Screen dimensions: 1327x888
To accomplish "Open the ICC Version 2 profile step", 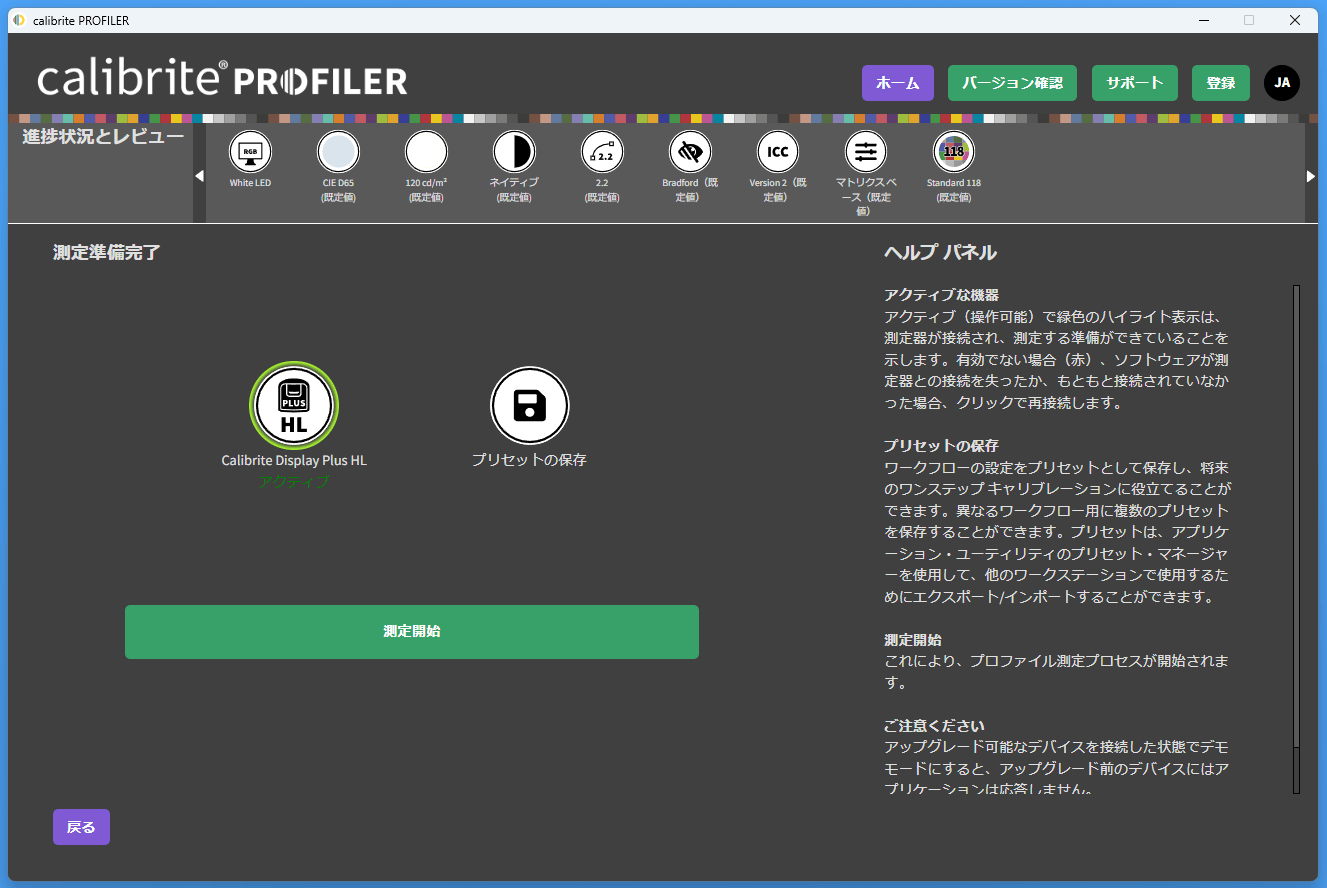I will tap(778, 152).
